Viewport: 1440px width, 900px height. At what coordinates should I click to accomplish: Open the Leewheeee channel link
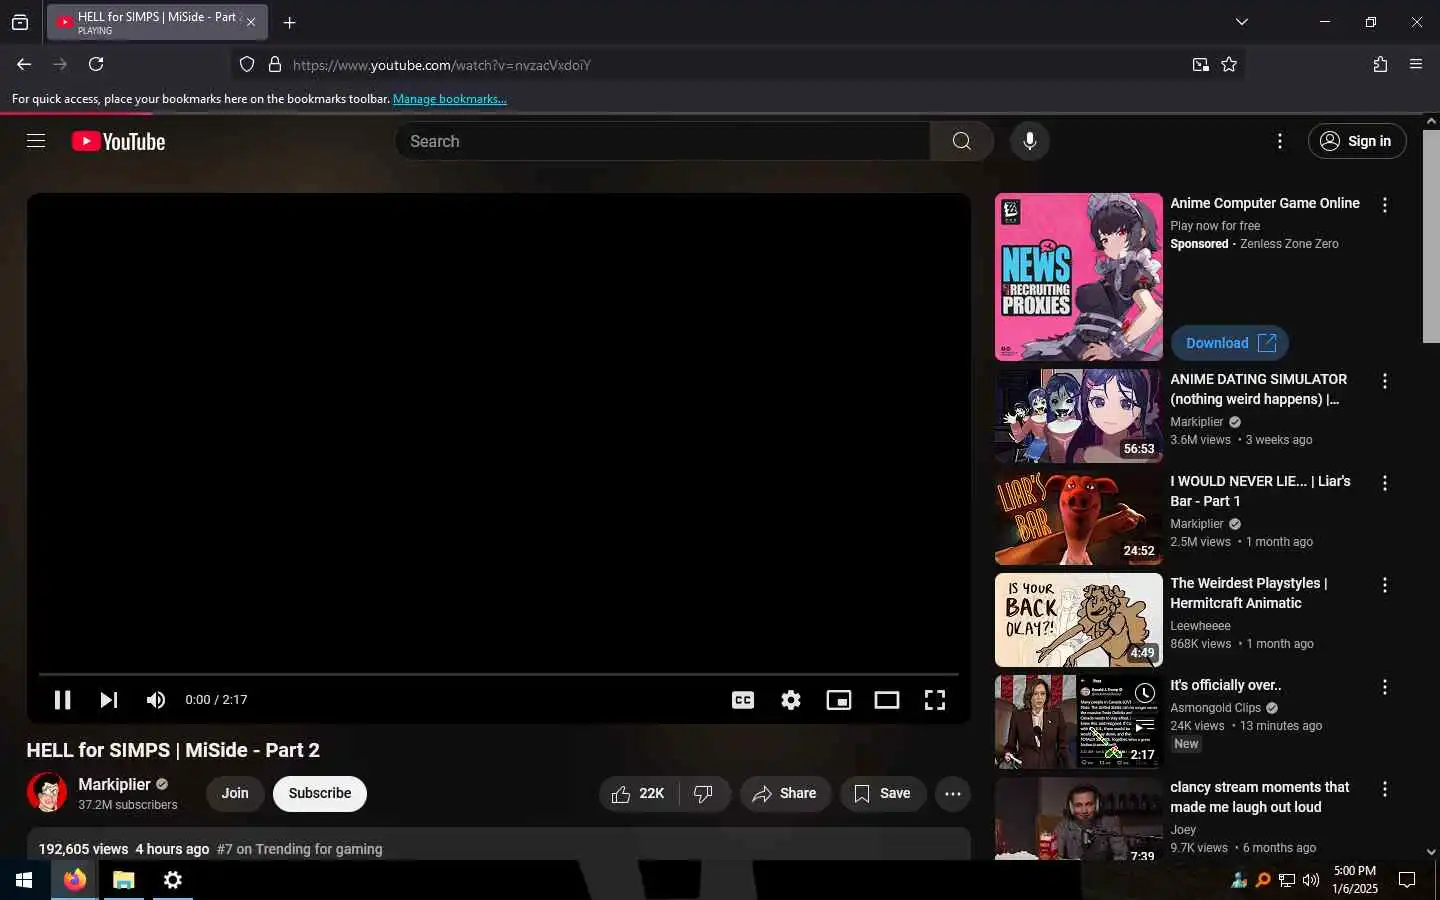(1200, 626)
